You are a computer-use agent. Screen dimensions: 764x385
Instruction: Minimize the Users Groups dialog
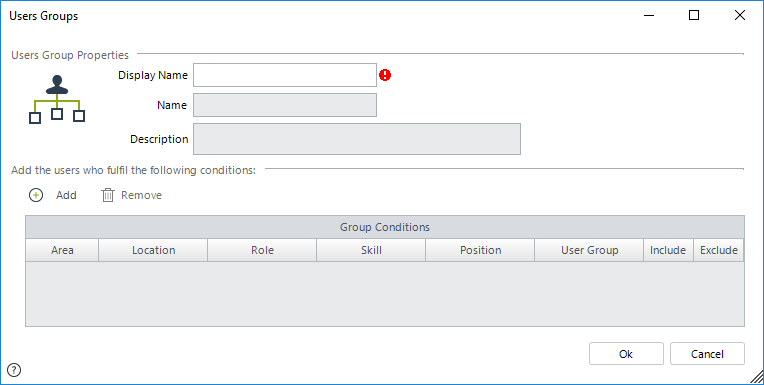649,16
